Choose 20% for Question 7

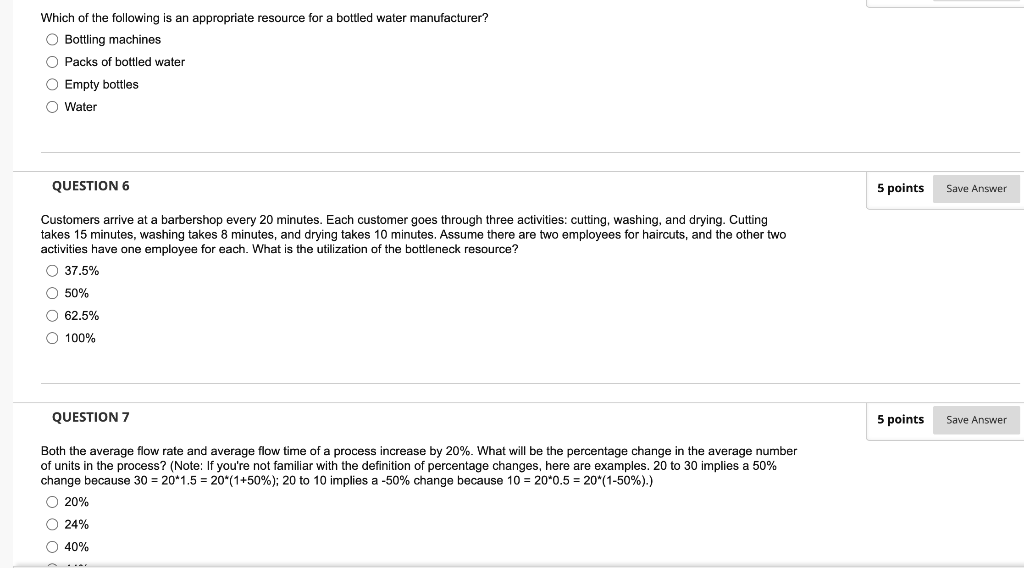[x=52, y=502]
